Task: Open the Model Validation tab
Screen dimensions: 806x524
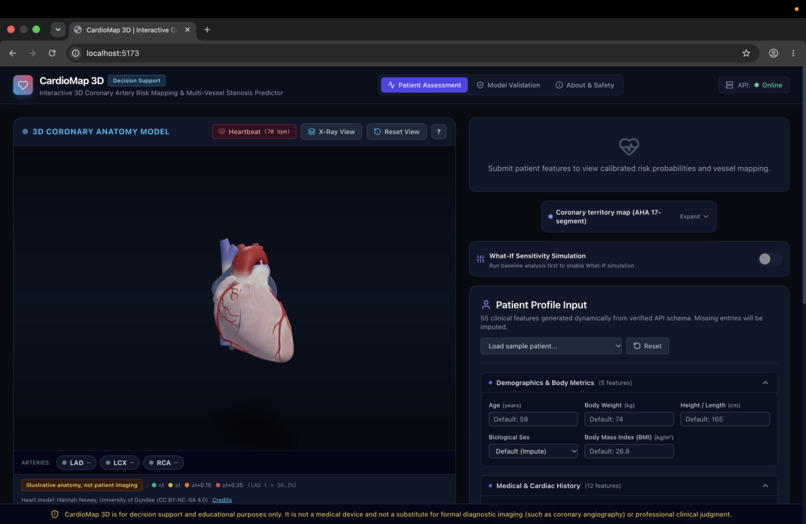Action: [508, 85]
